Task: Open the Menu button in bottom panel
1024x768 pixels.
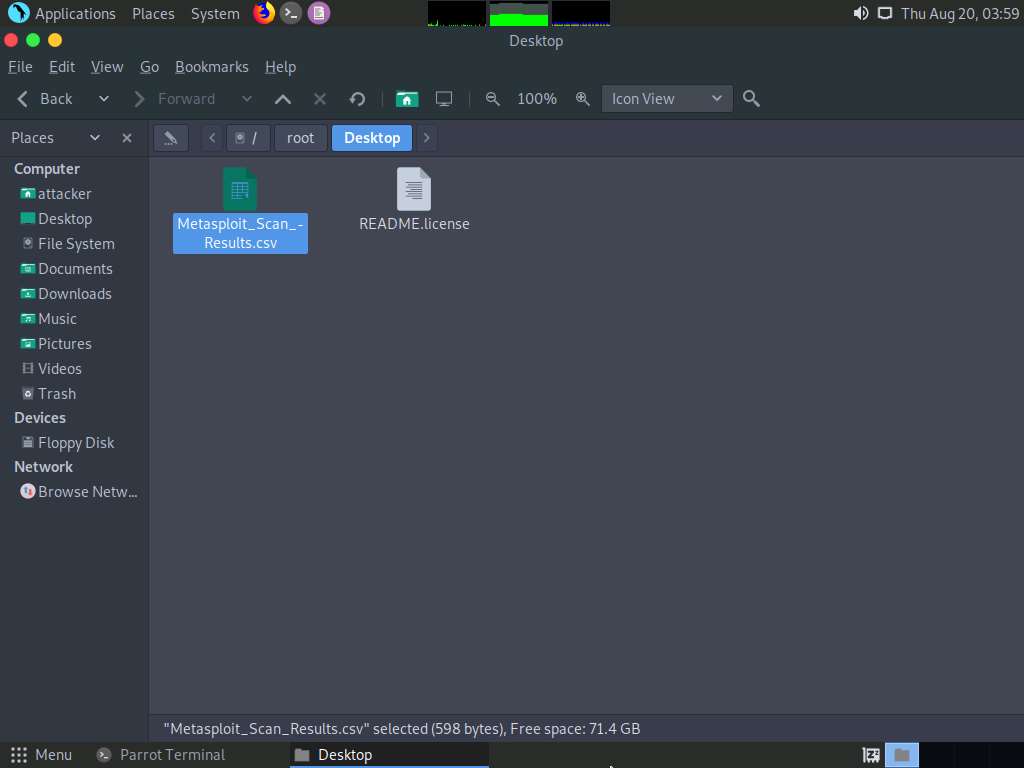Action: tap(40, 755)
